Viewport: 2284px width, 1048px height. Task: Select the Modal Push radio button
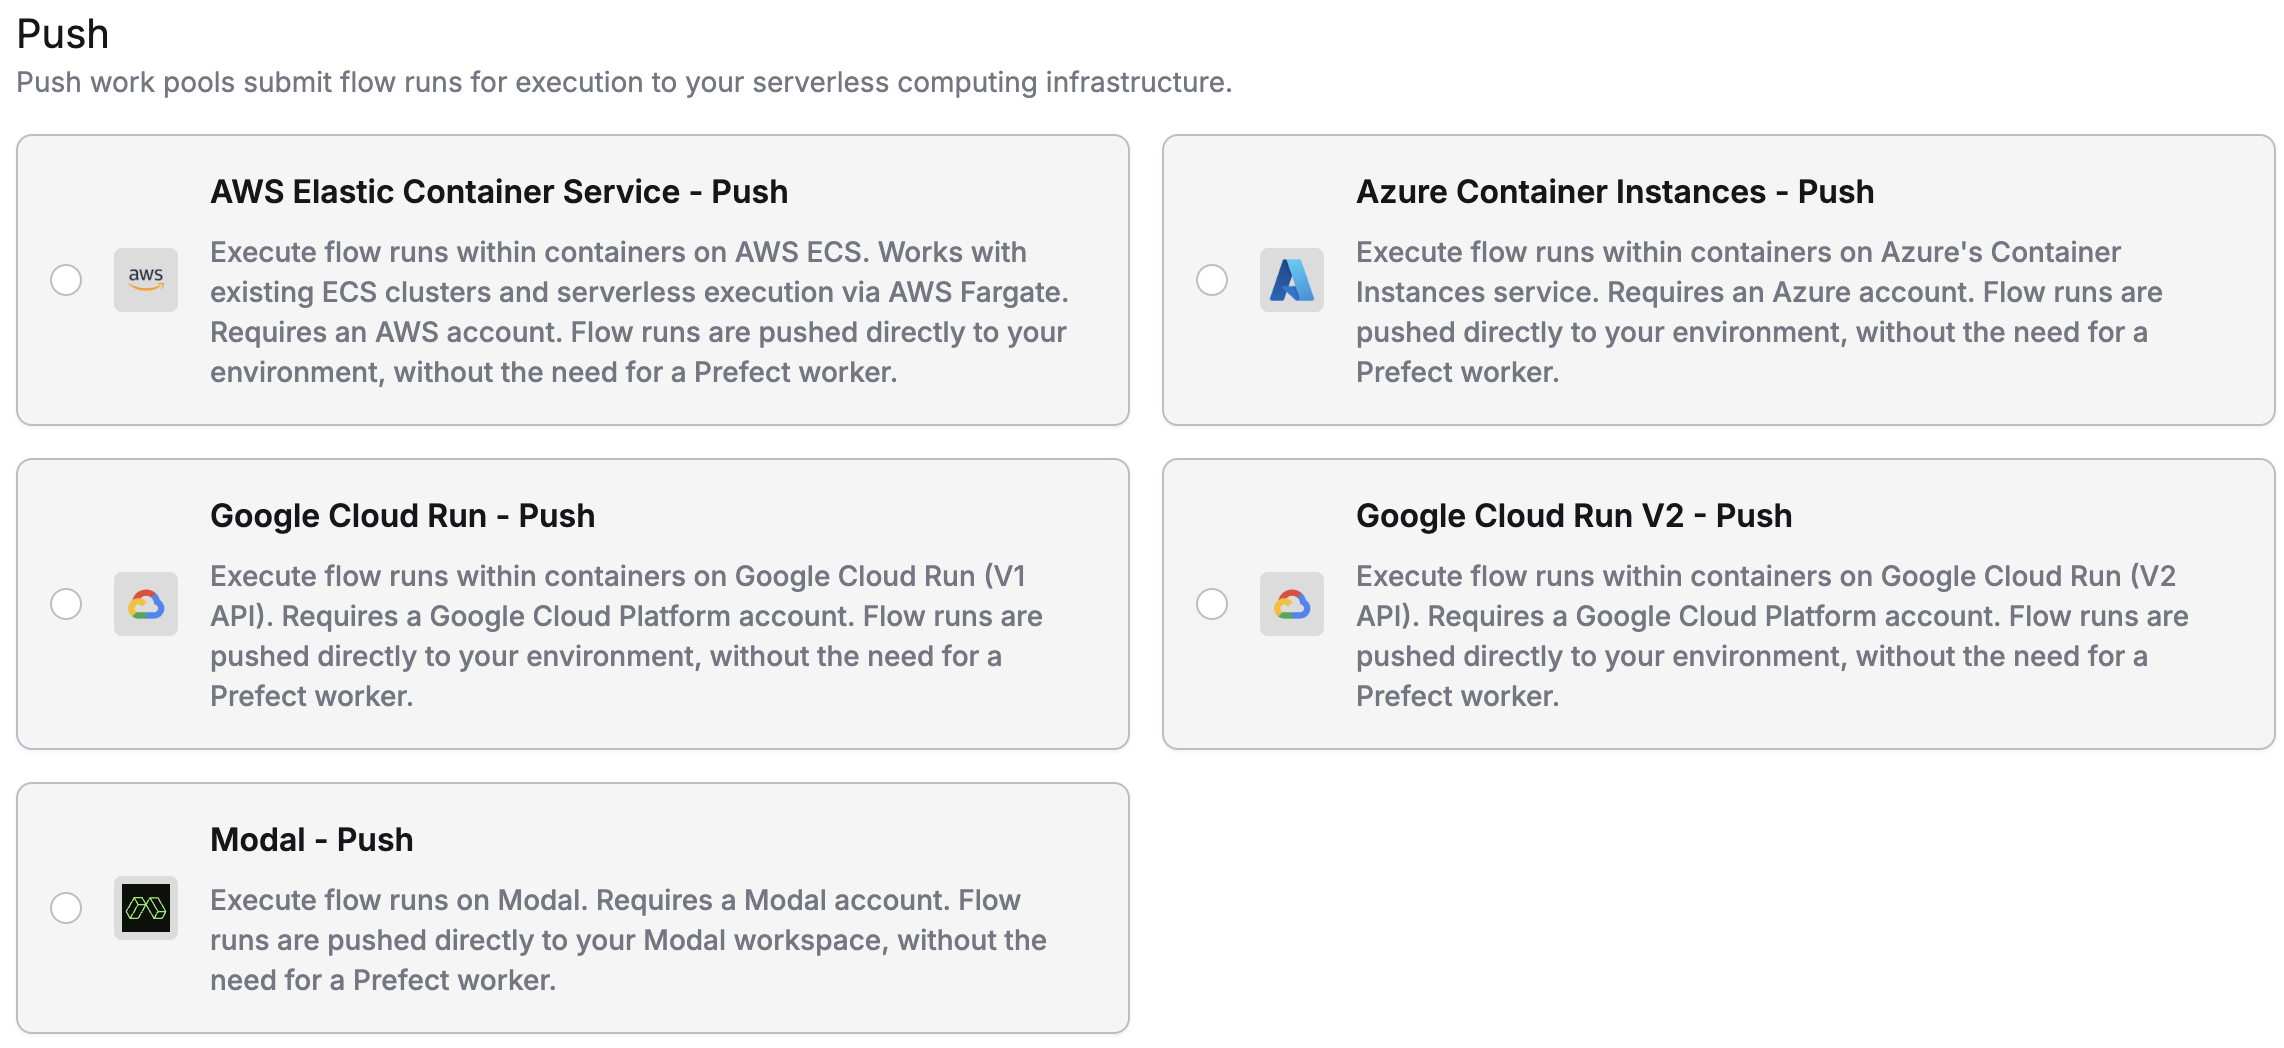click(x=67, y=908)
